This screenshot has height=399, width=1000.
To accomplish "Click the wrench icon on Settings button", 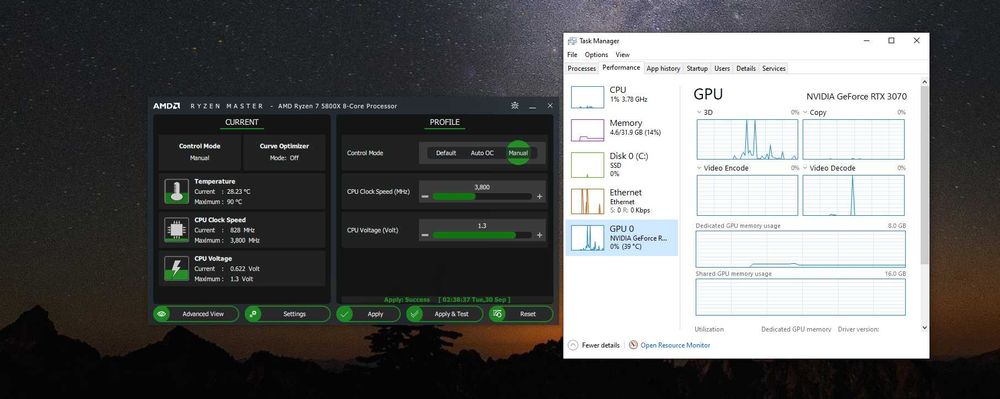I will click(x=253, y=314).
